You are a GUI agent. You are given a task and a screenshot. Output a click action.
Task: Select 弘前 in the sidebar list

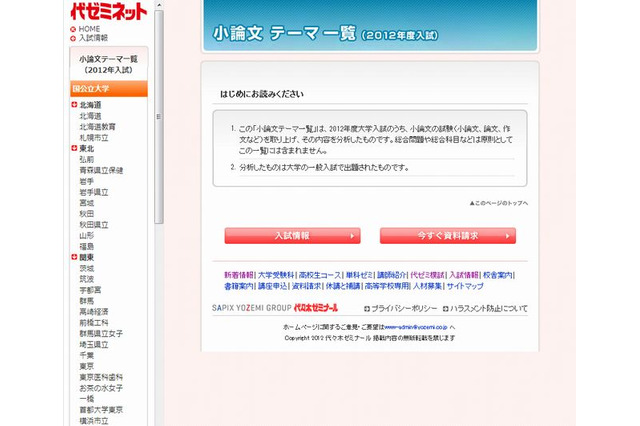pyautogui.click(x=87, y=160)
